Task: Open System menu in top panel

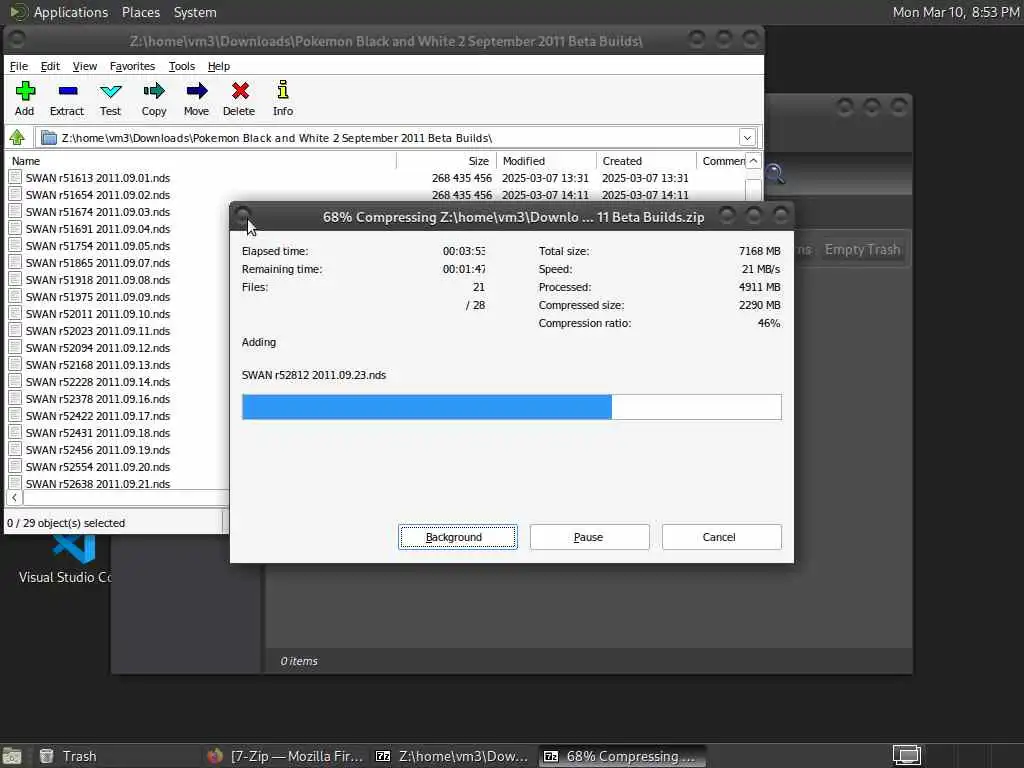Action: point(195,12)
